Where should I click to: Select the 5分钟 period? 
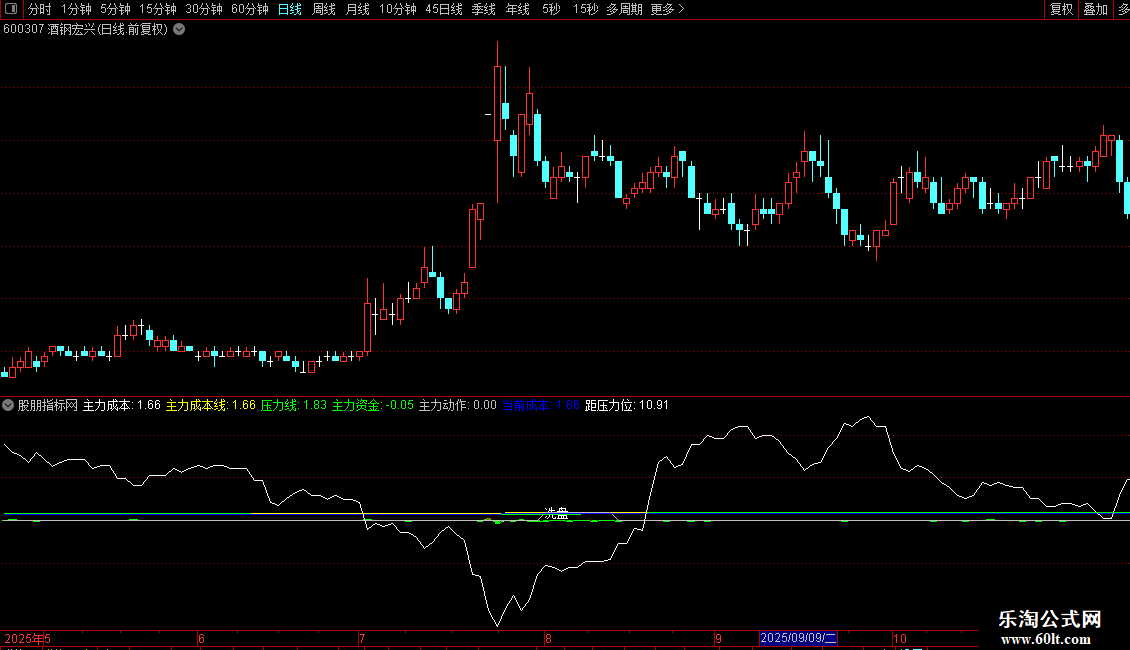coord(115,9)
